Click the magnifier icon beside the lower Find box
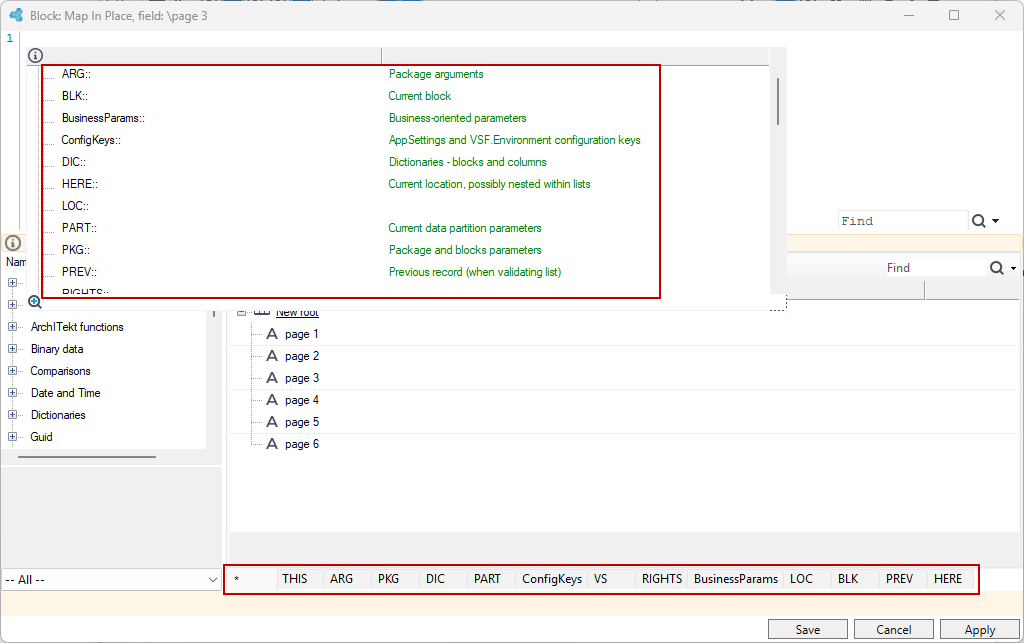The width and height of the screenshot is (1024, 643). 997,268
